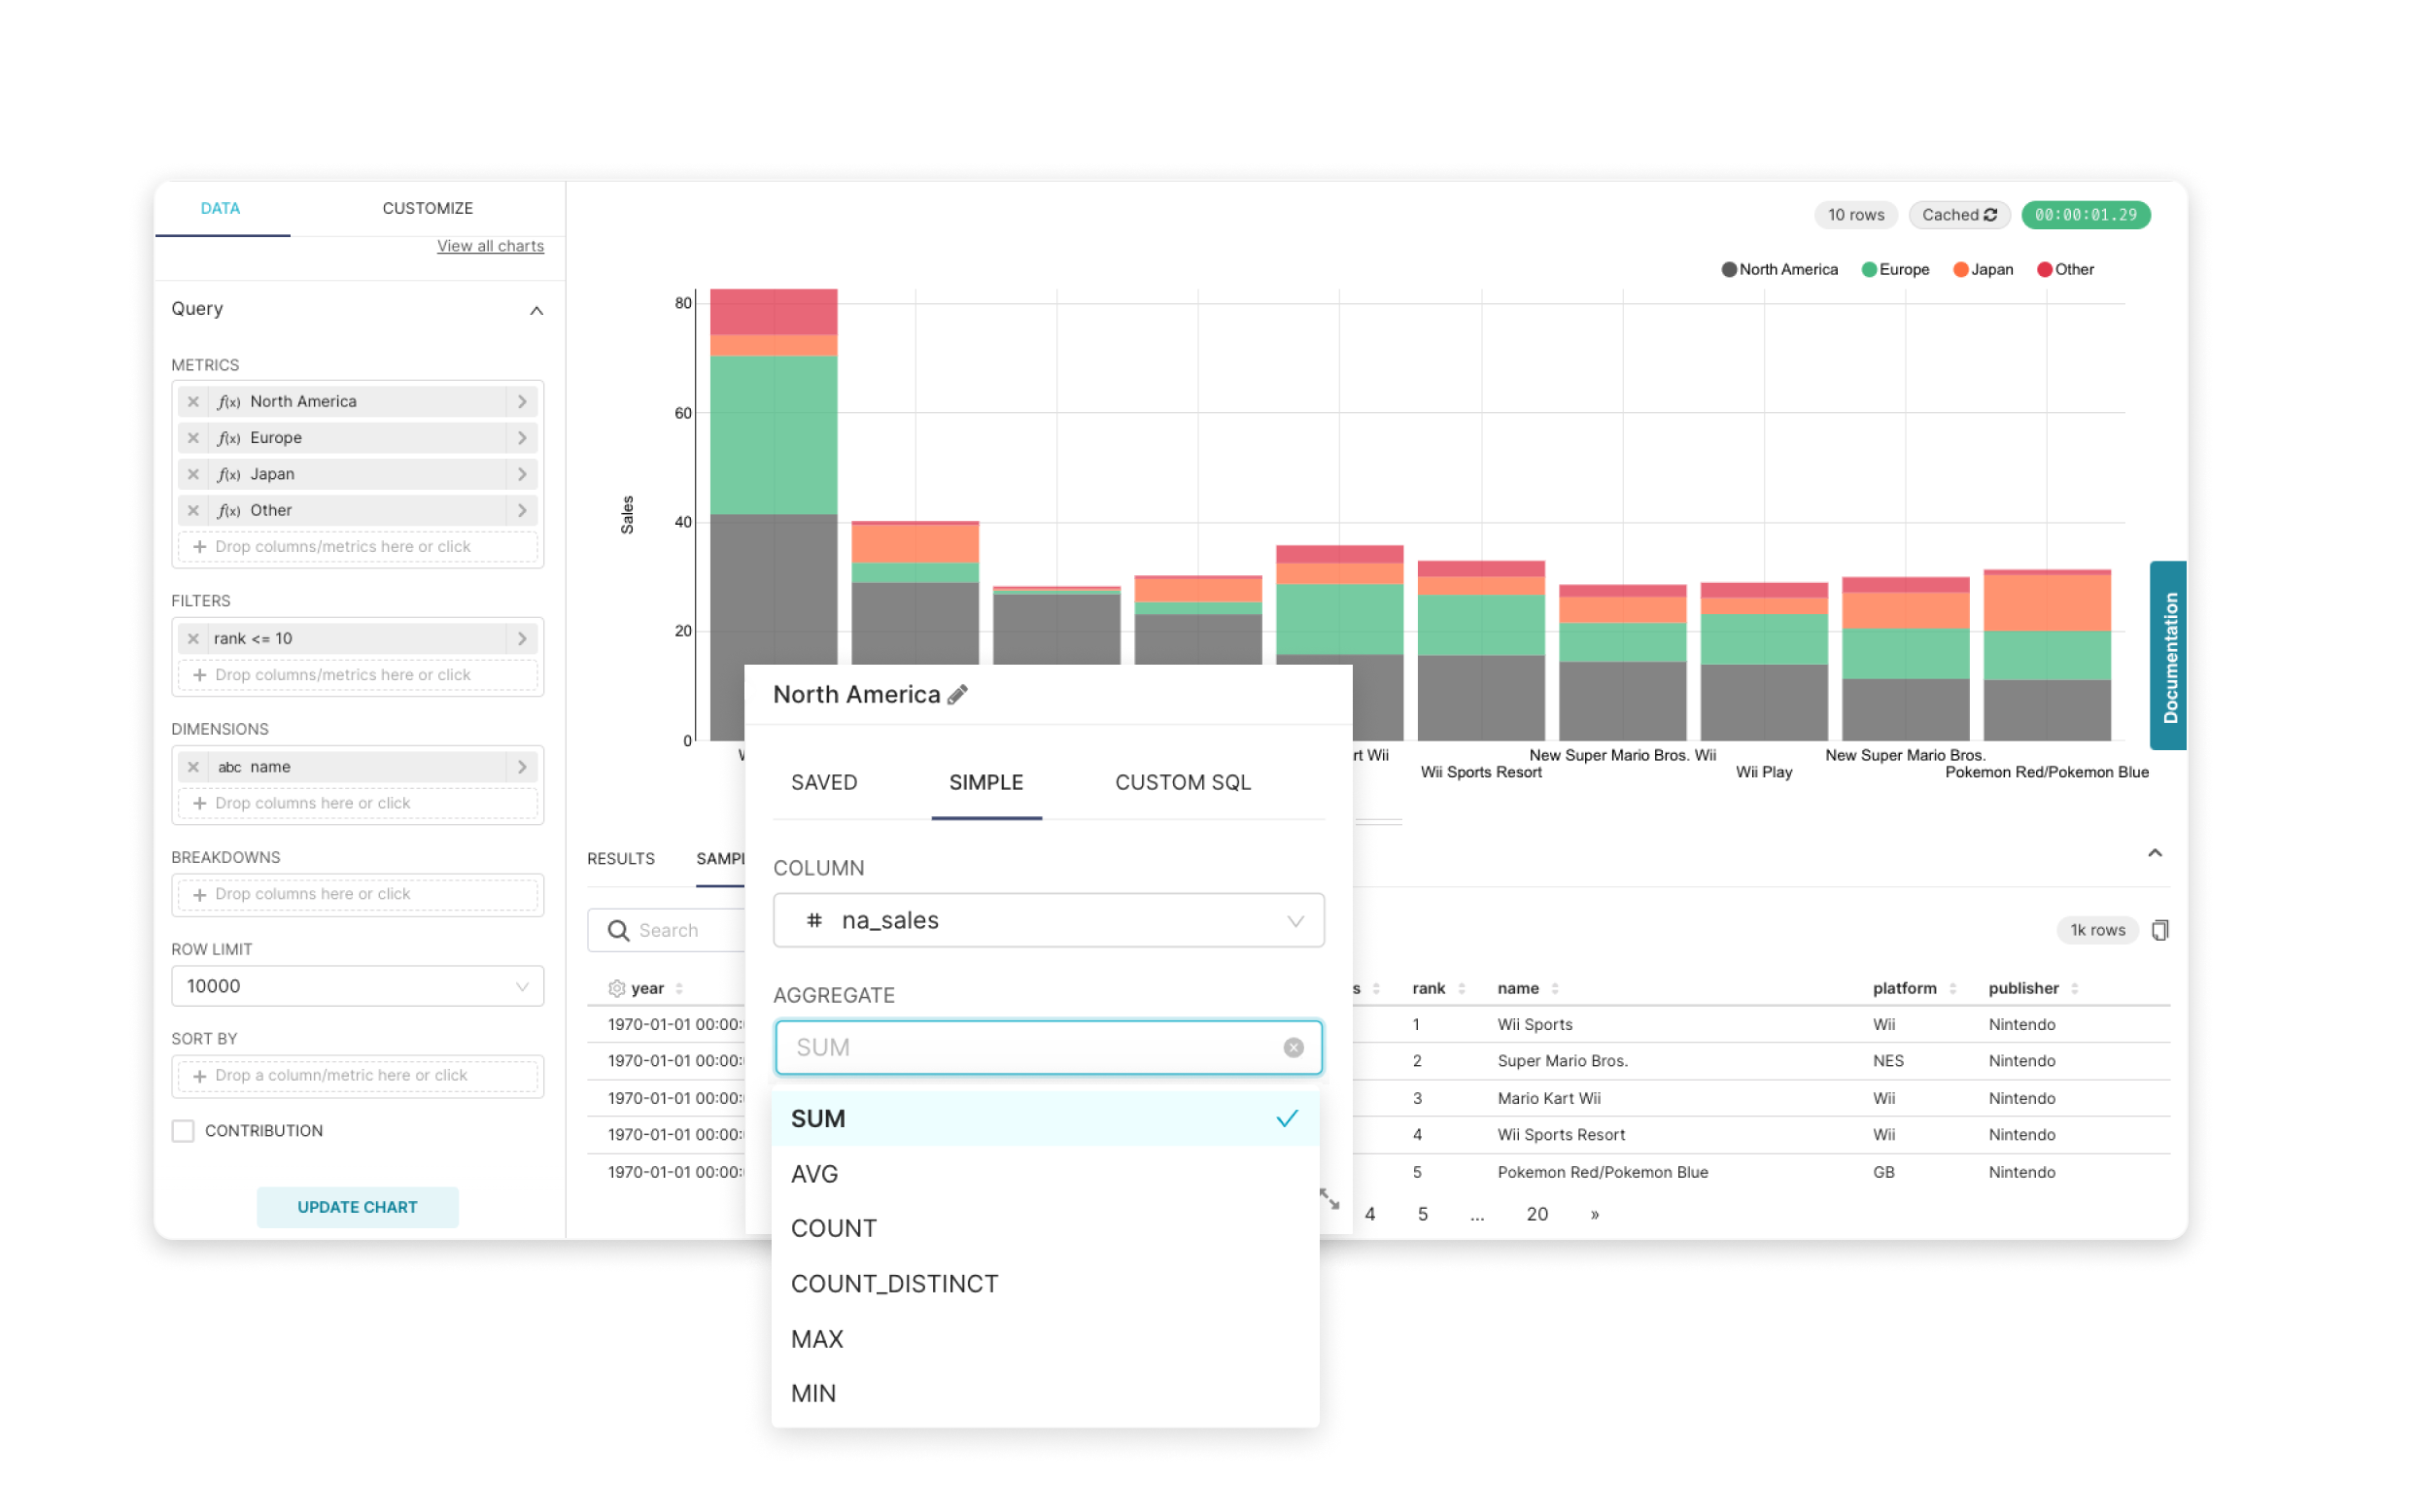Delete the rank <= 10 filter
2416x1512 pixels.
tap(193, 639)
